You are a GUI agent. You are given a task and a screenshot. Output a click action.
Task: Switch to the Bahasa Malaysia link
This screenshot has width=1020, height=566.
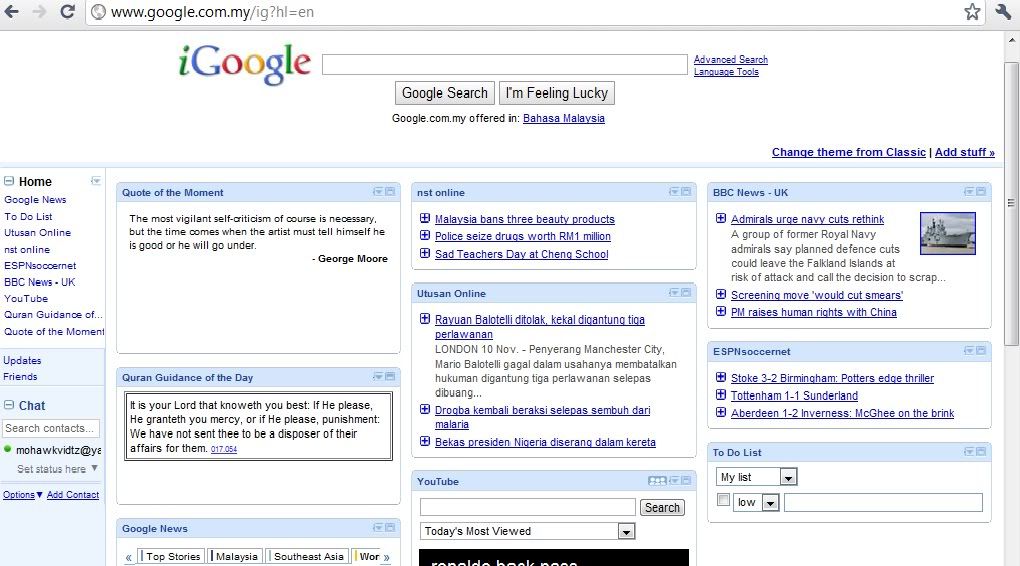point(564,118)
